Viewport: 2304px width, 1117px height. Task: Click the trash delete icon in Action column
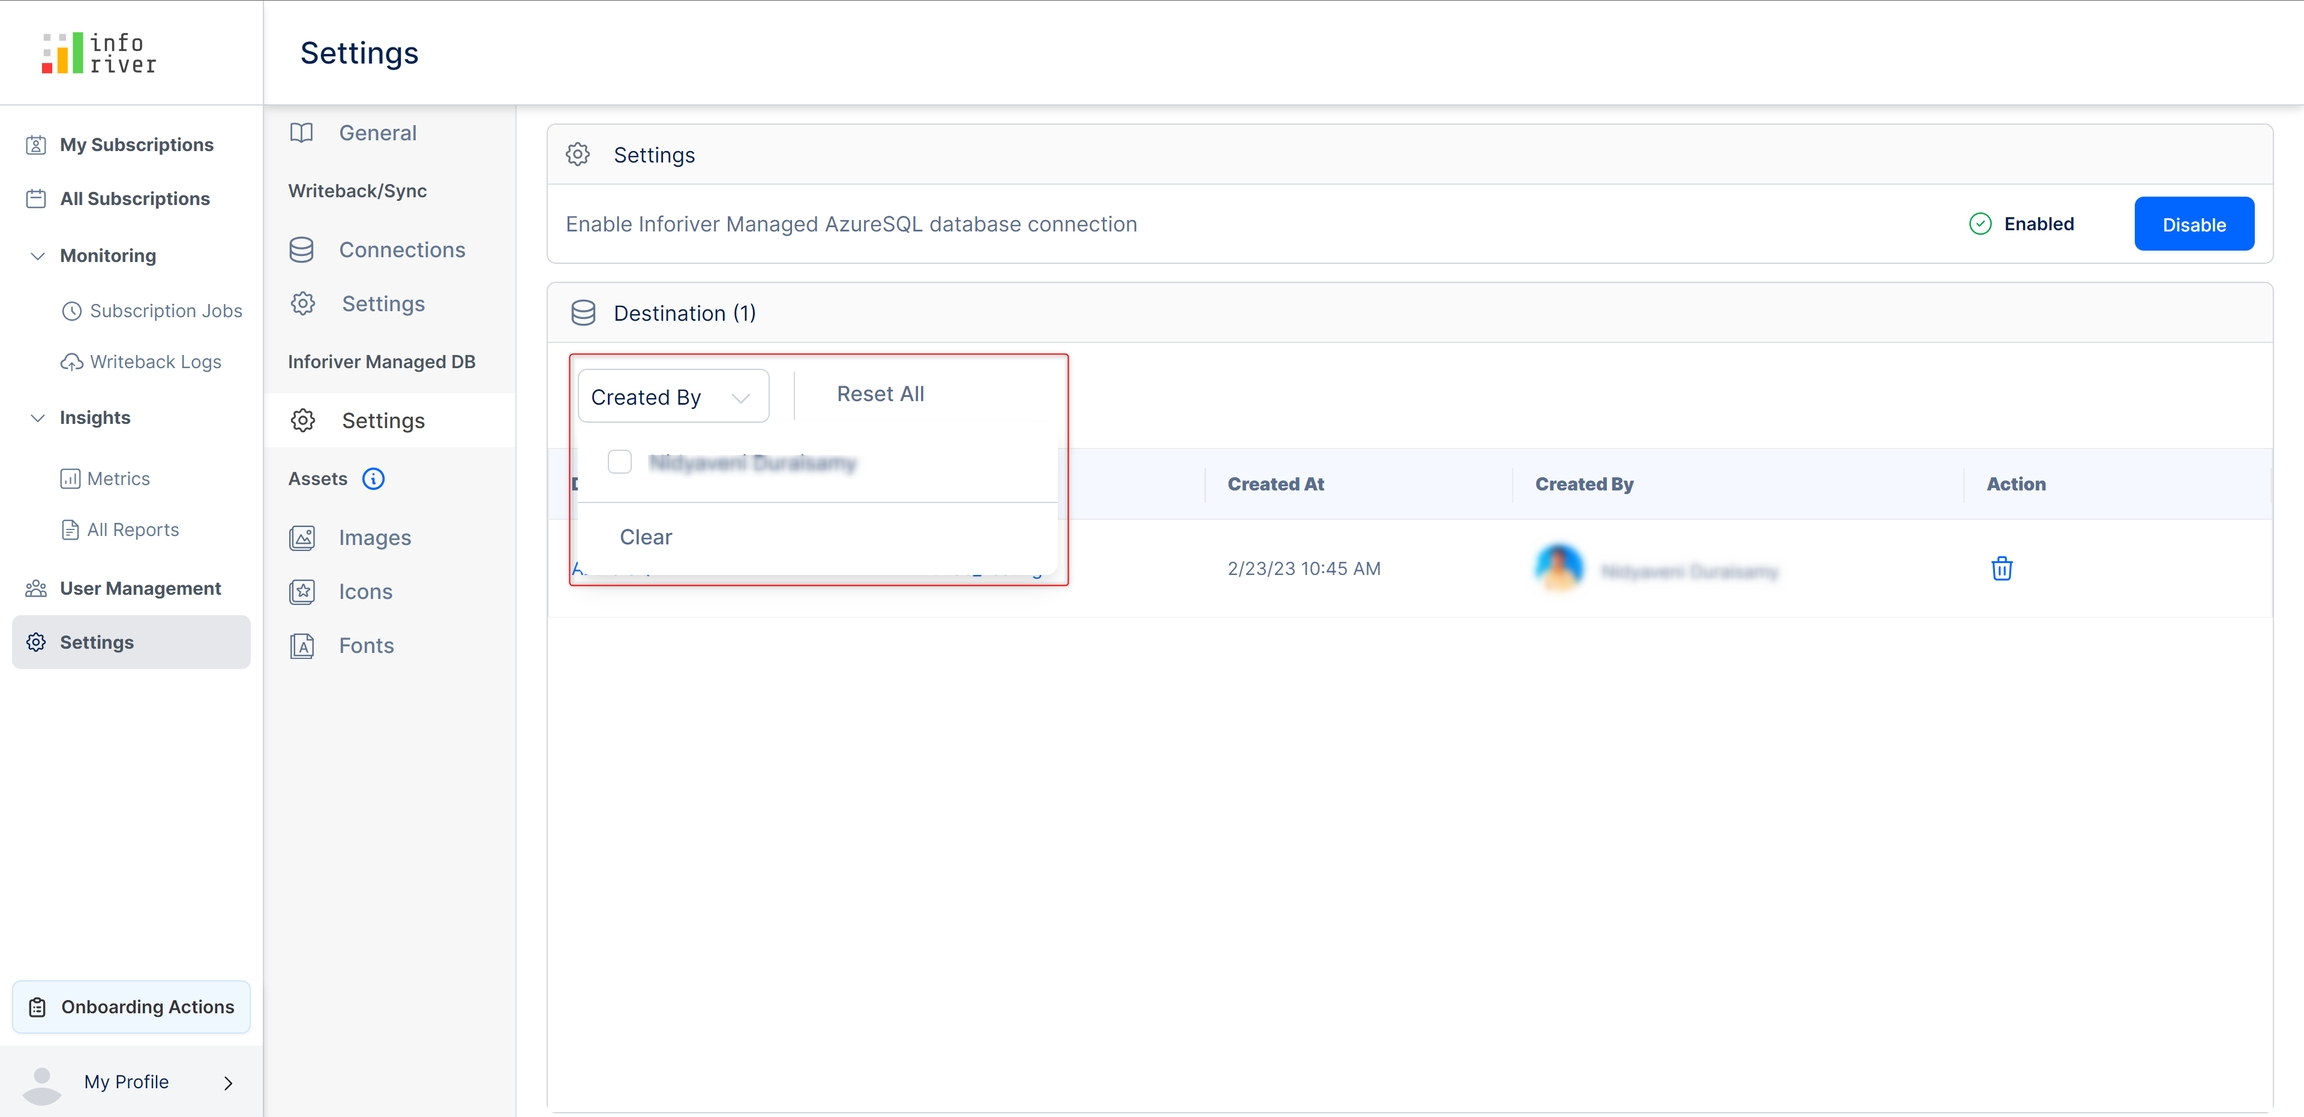pos(2001,568)
